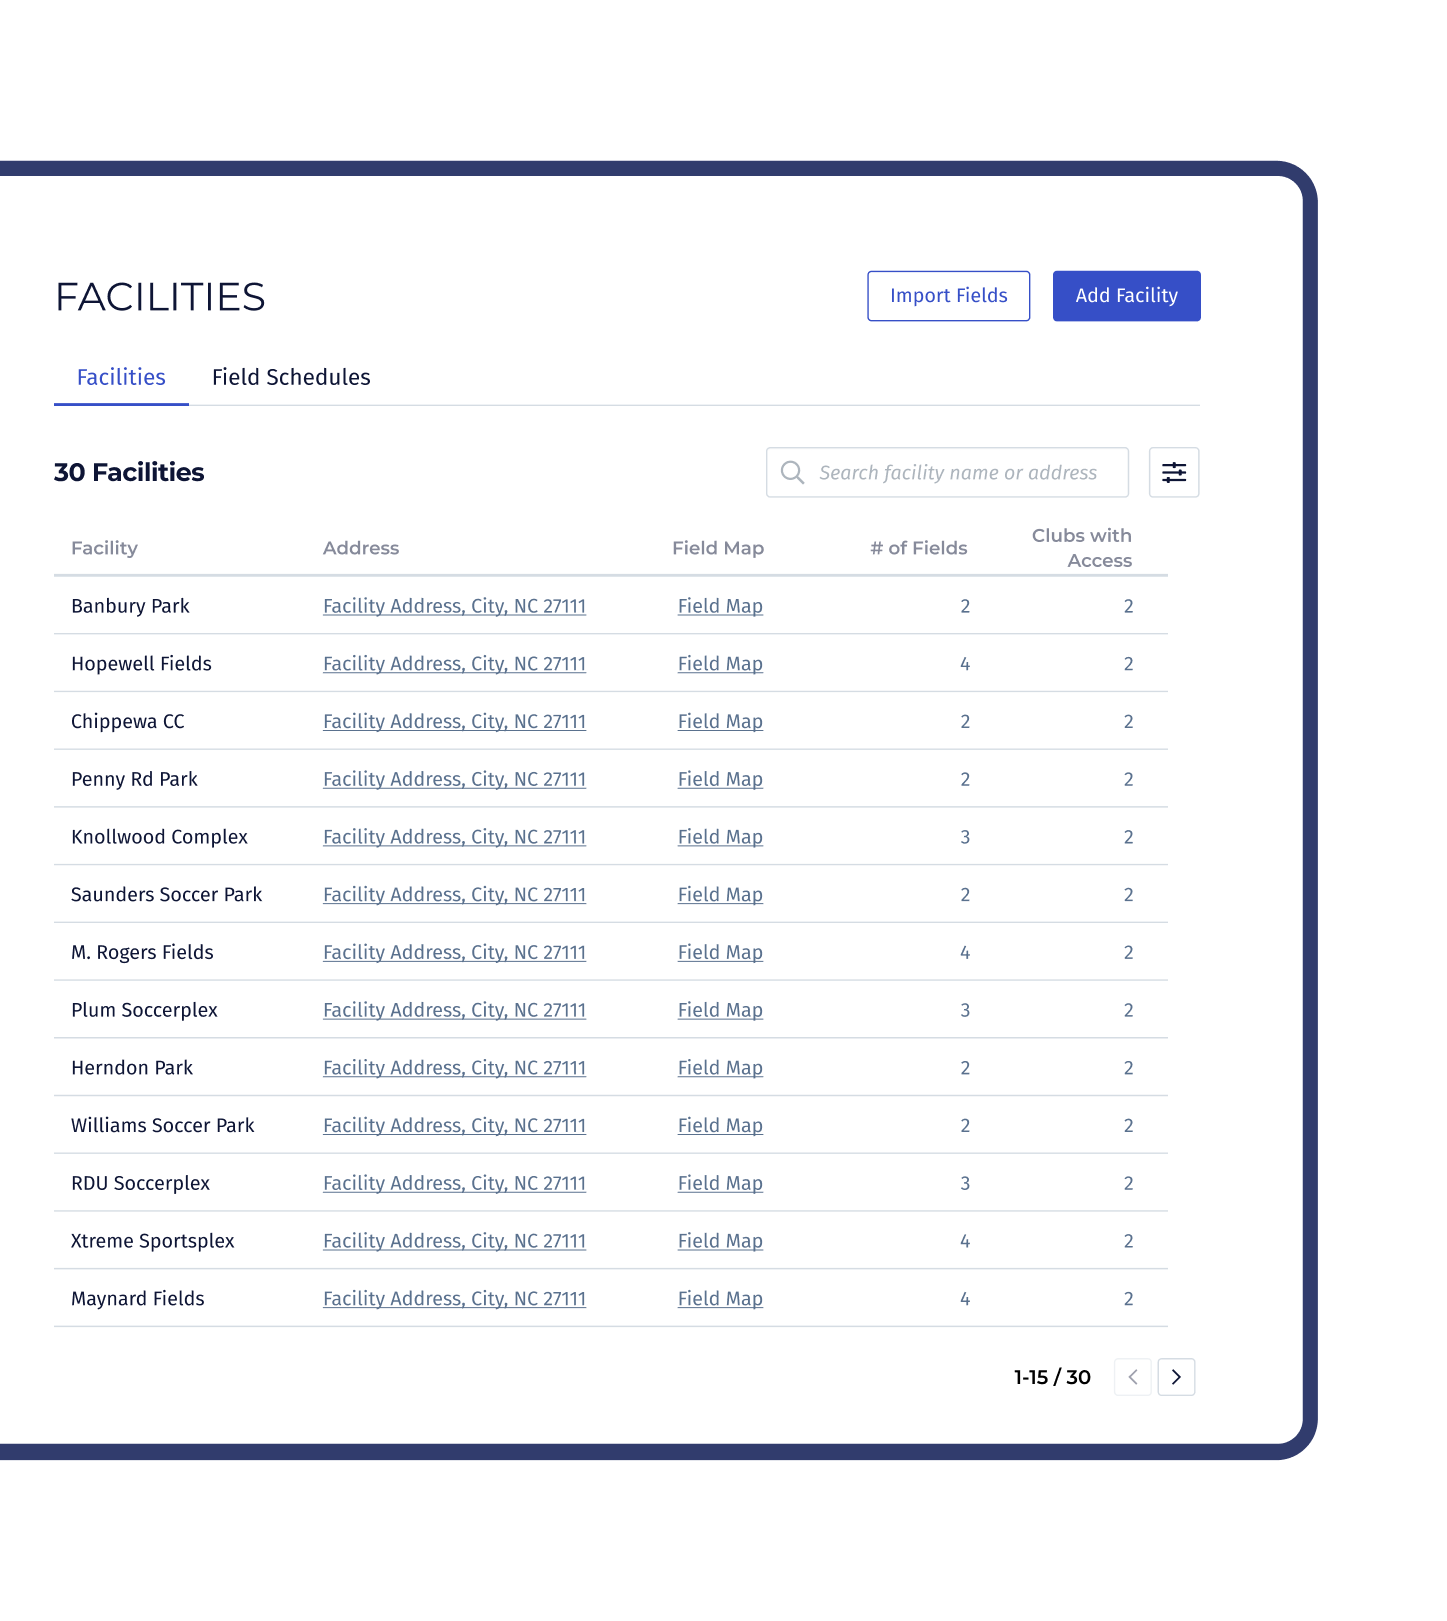Image resolution: width=1447 pixels, height=1621 pixels.
Task: Open Xtreme Sportsplex Field Map
Action: (x=720, y=1241)
